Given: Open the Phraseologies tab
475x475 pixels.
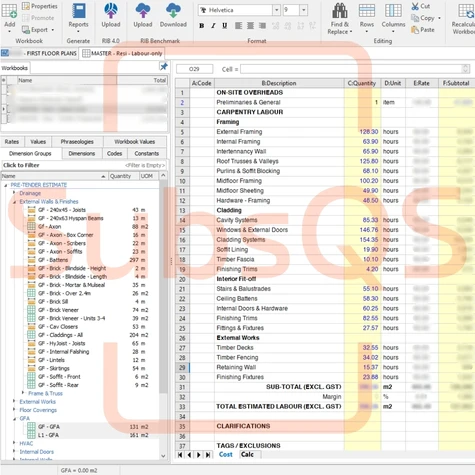Looking at the screenshot, I should pos(77,142).
